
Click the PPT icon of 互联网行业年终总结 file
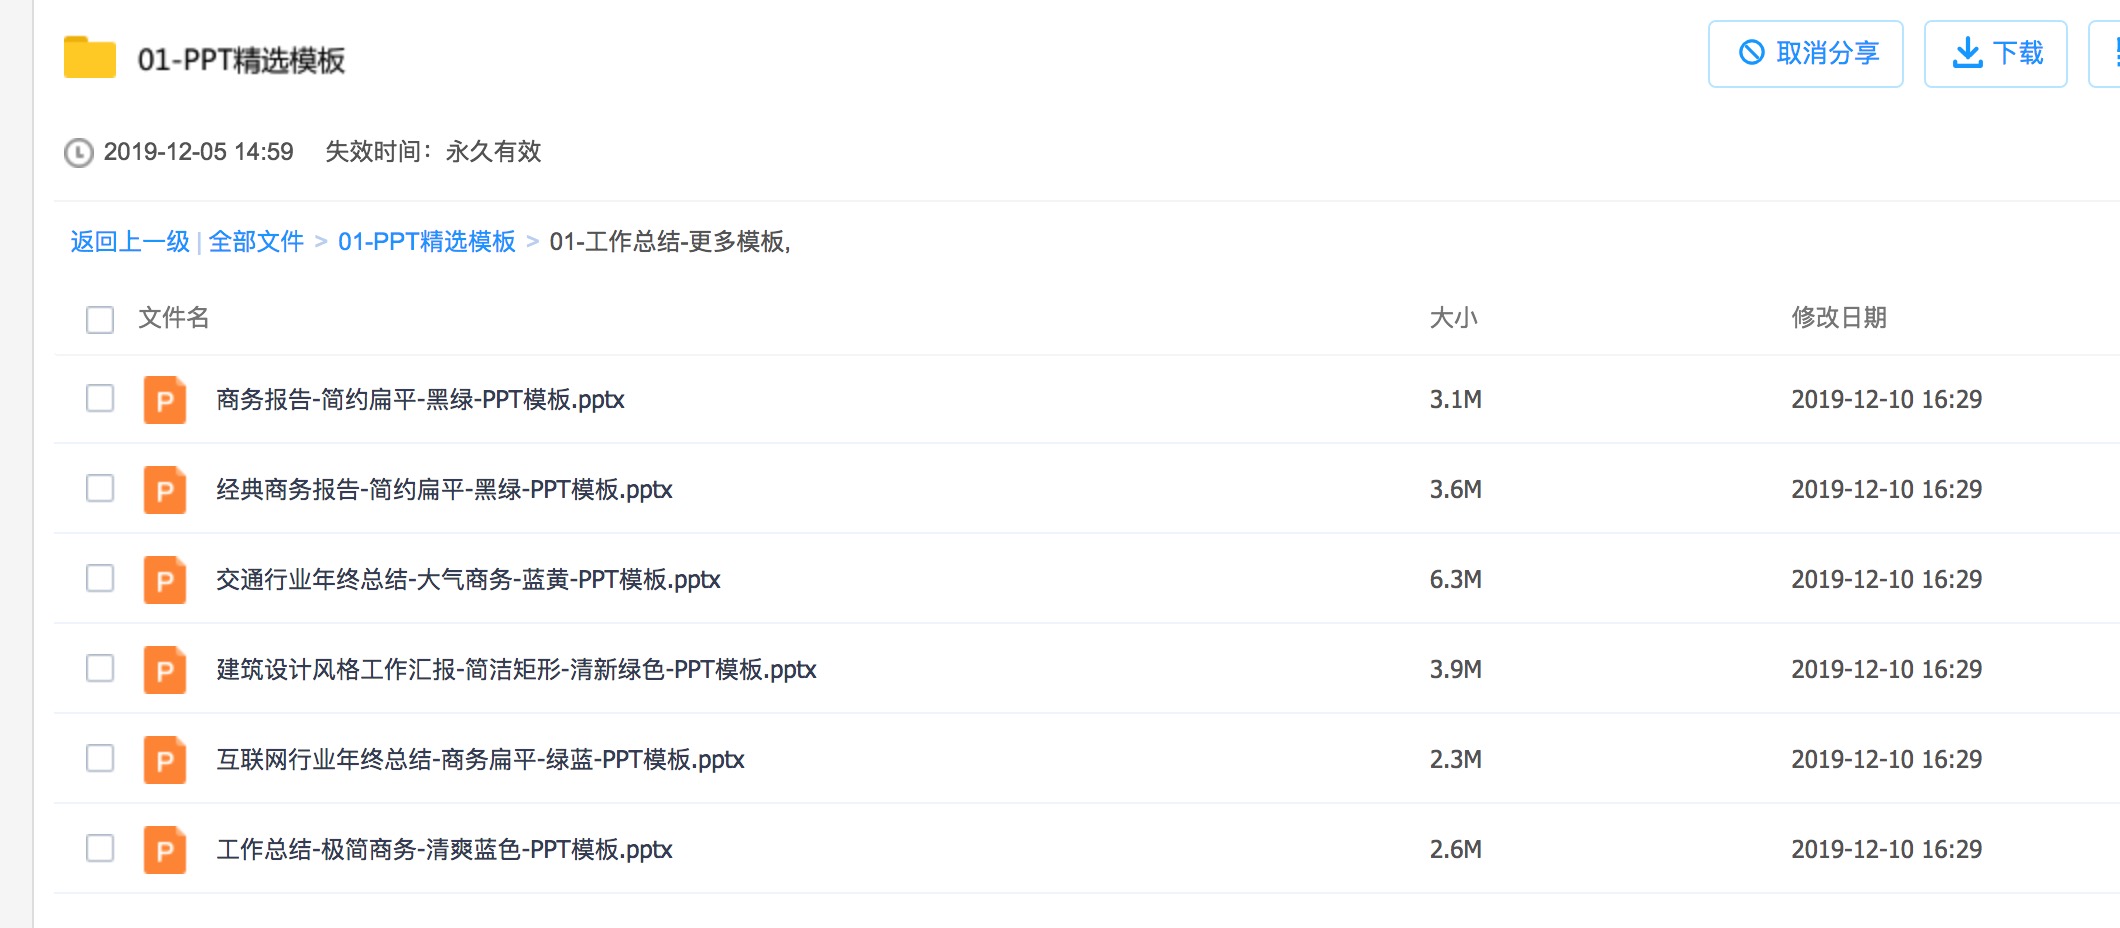(165, 760)
